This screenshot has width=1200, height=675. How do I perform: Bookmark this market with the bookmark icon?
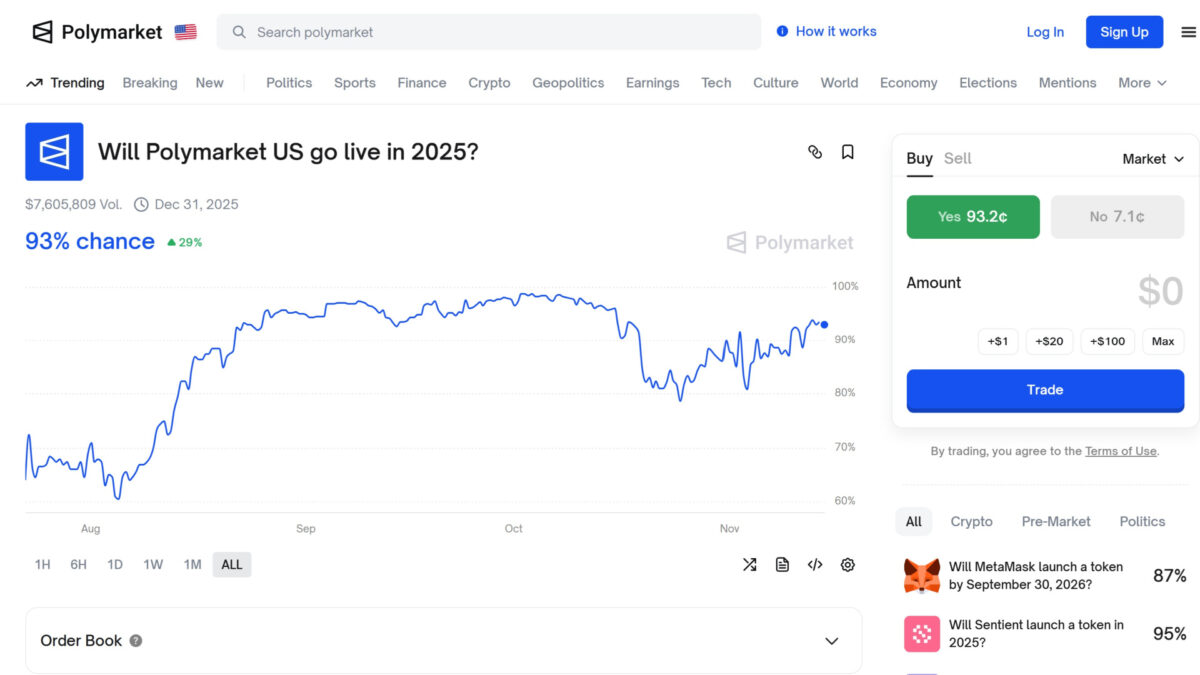click(x=848, y=152)
